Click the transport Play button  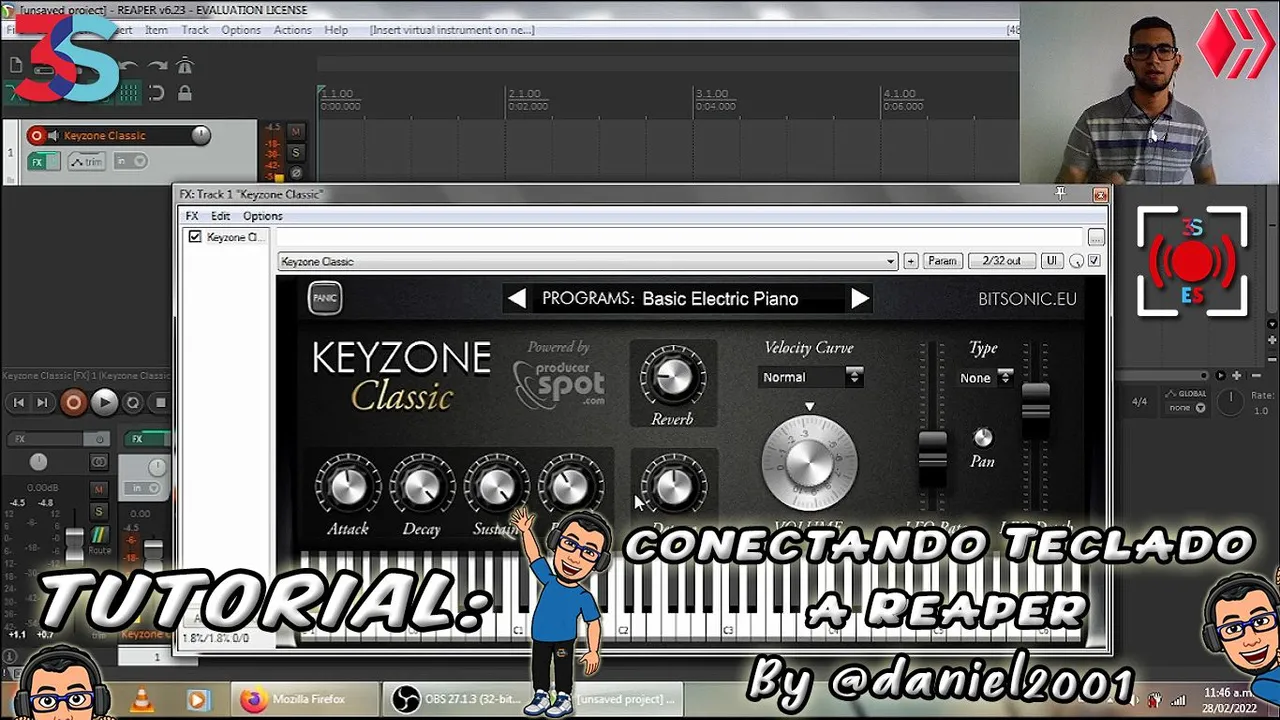[104, 402]
